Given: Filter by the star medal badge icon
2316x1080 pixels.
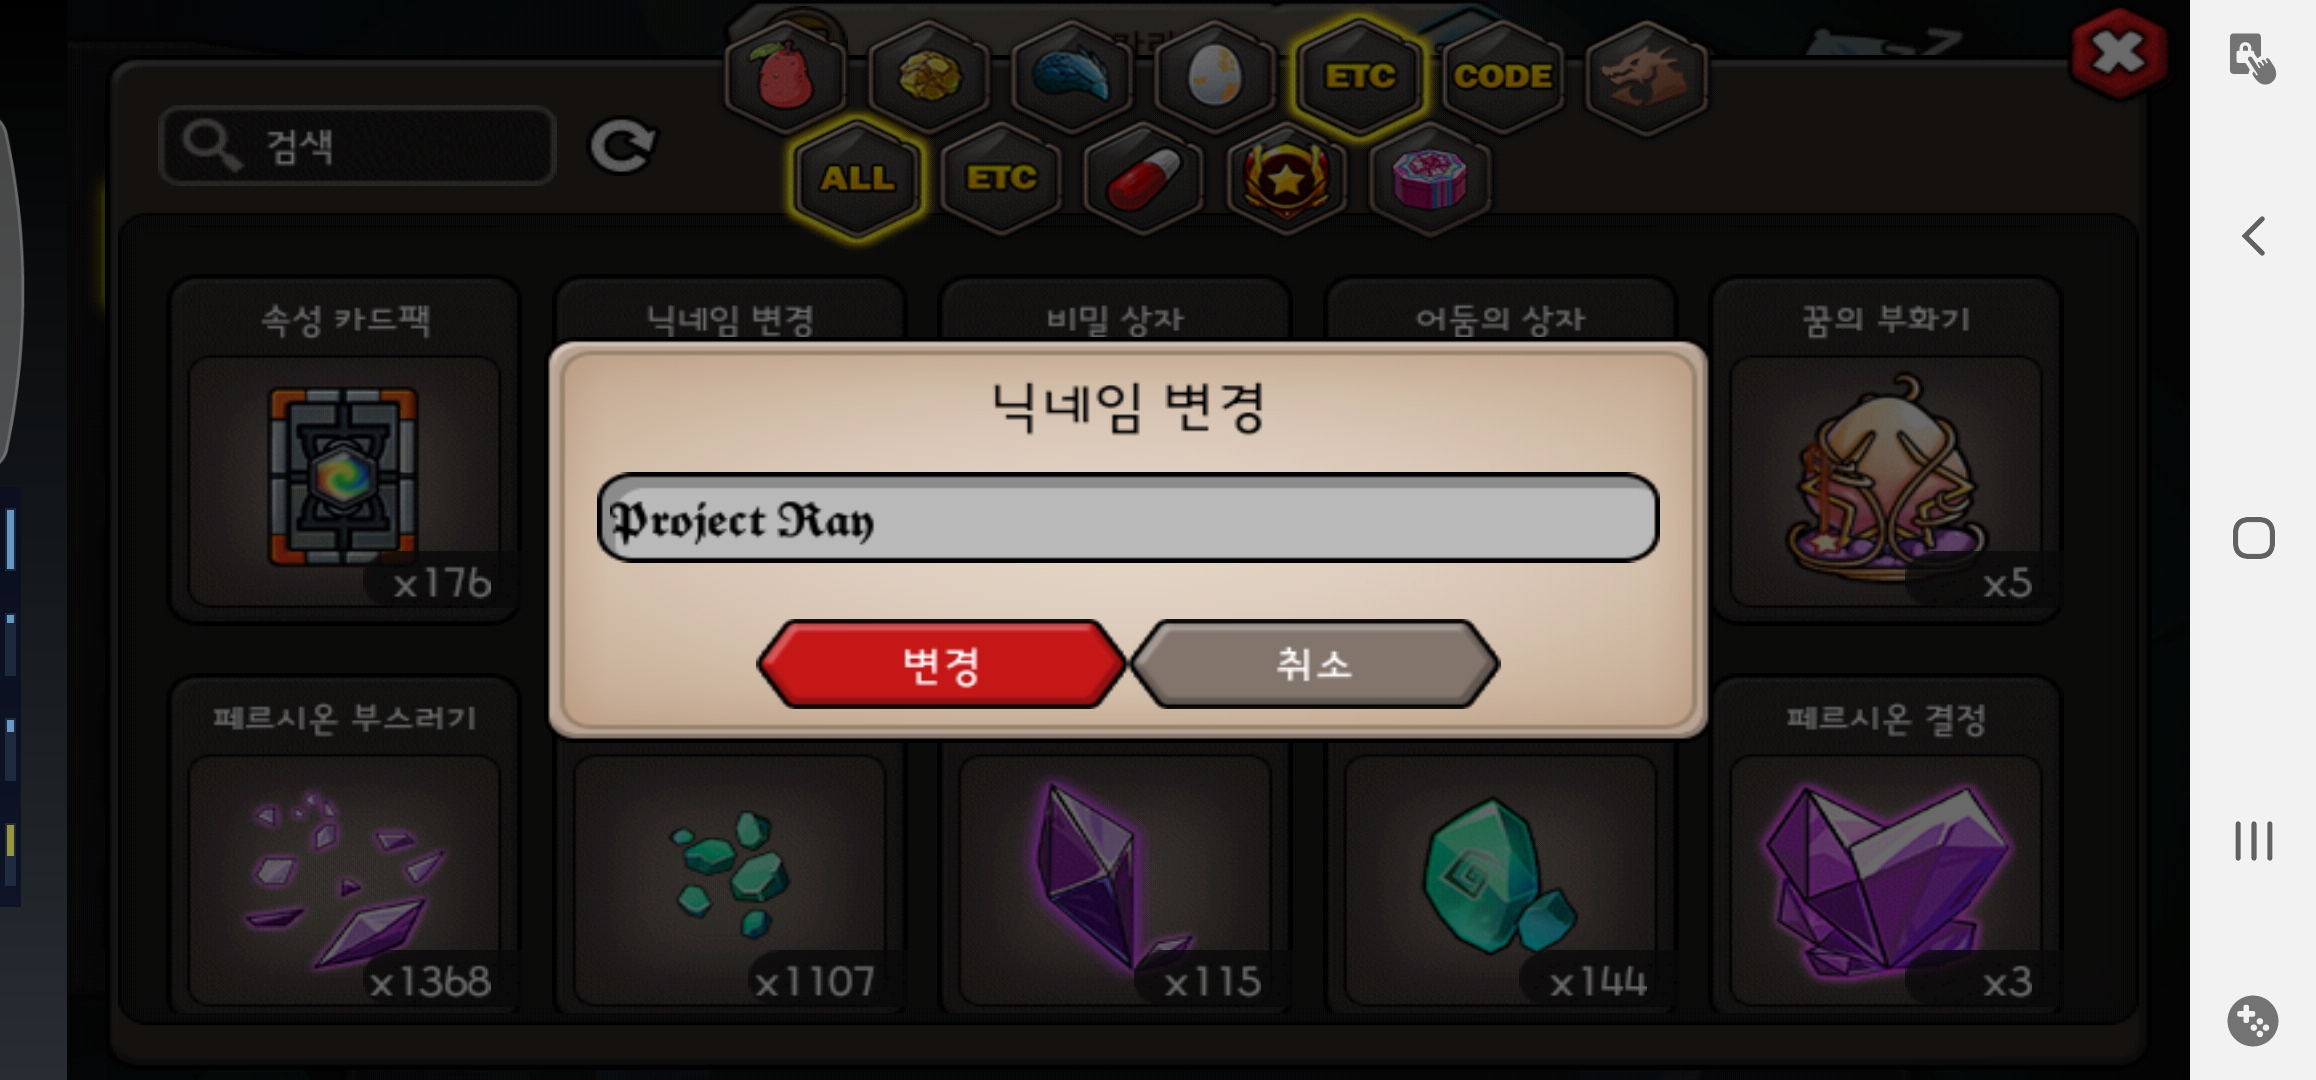Looking at the screenshot, I should click(1286, 179).
